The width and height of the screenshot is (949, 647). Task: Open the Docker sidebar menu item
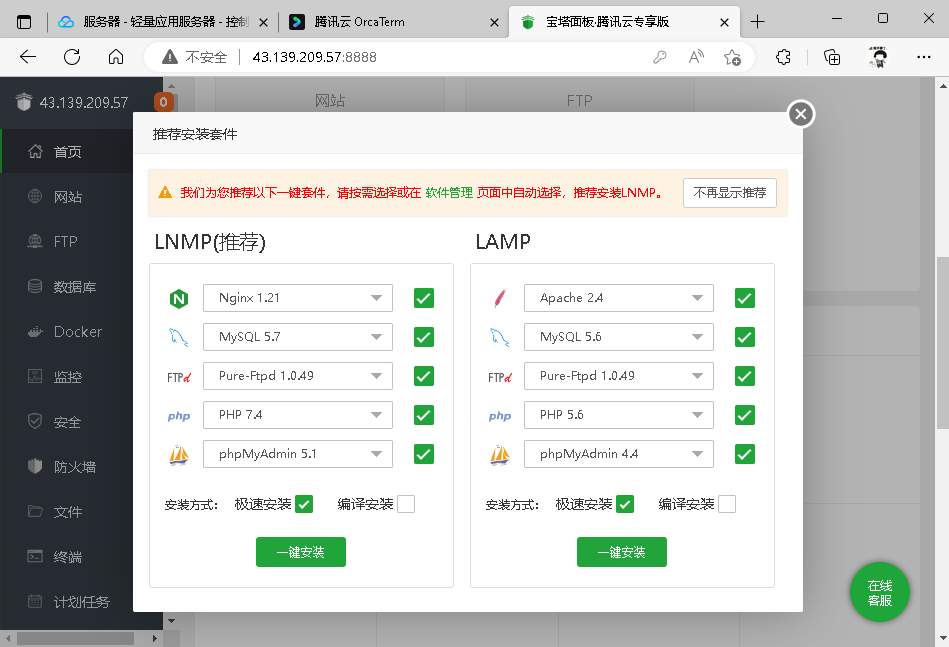coord(67,332)
